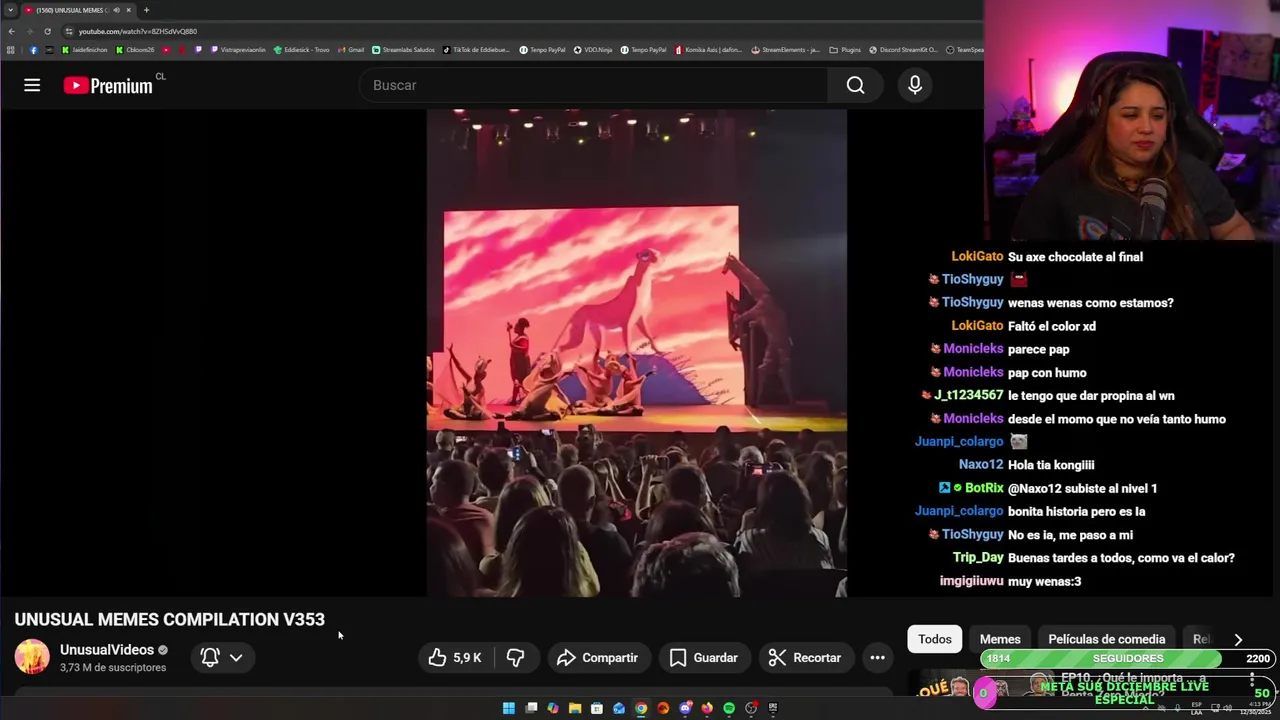Save the video with Guardar
Viewport: 1280px width, 720px height.
pyautogui.click(x=704, y=657)
